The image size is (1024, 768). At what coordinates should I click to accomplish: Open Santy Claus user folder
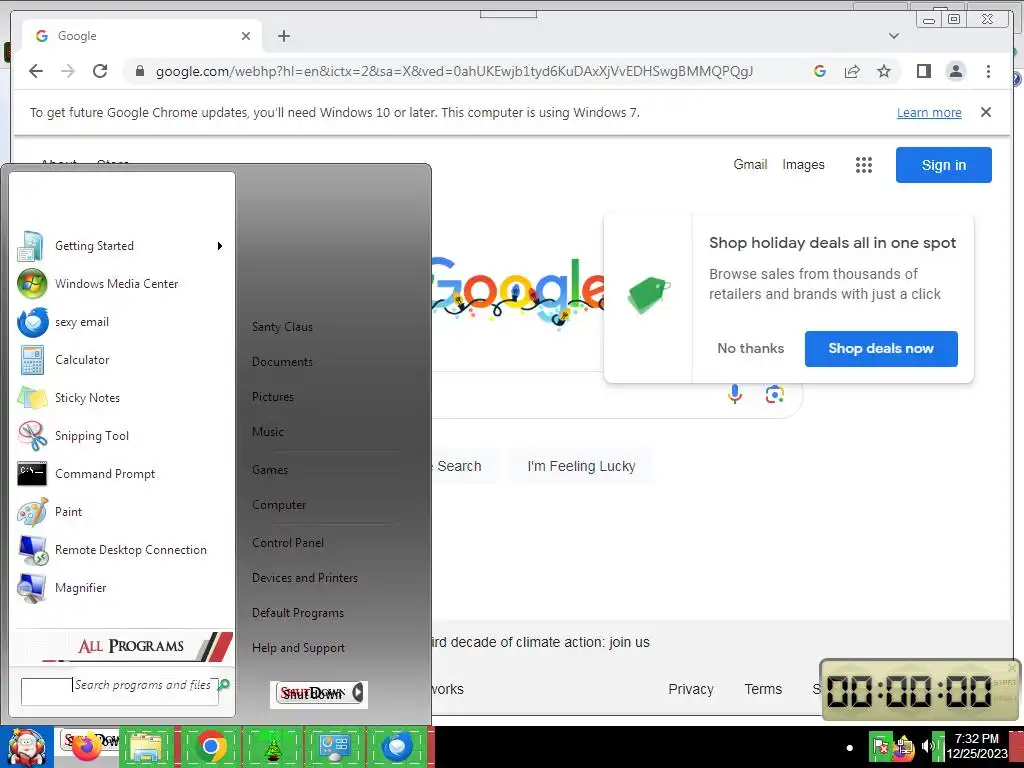[x=282, y=327]
